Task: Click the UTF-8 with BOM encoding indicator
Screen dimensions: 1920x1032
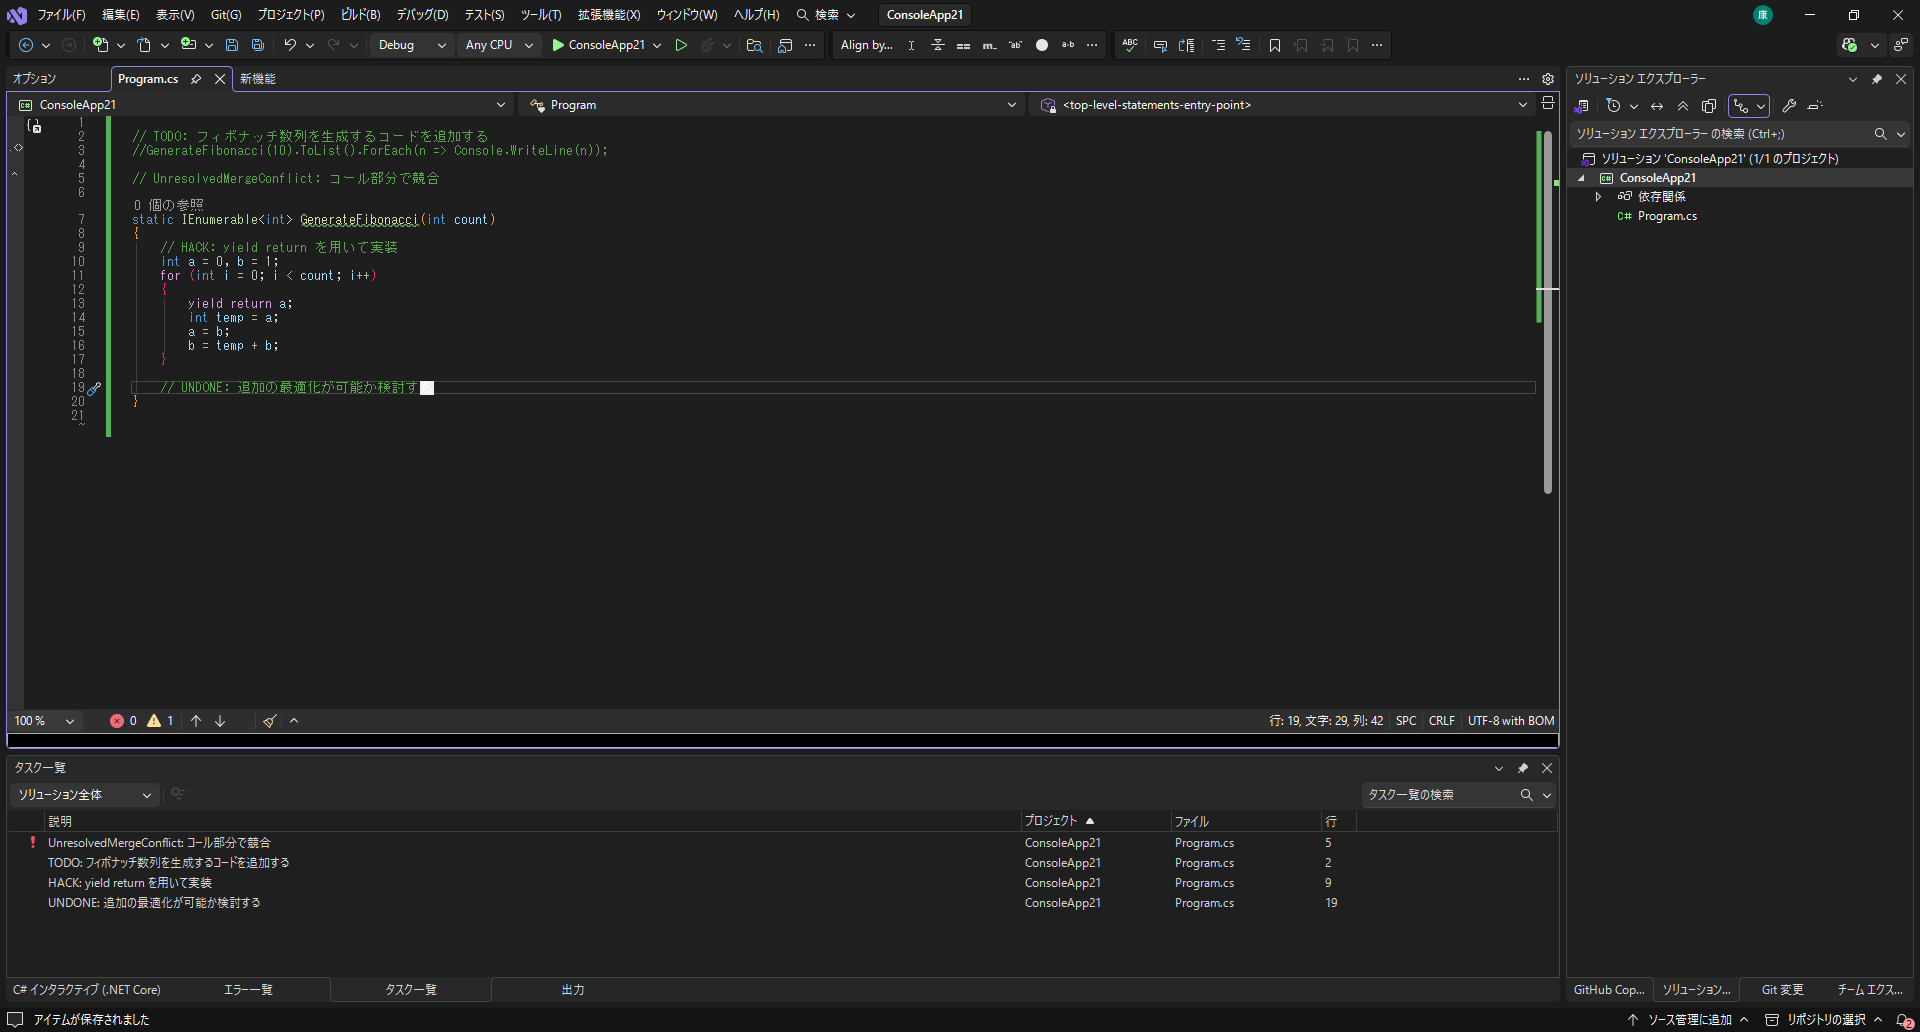Action: pos(1511,721)
